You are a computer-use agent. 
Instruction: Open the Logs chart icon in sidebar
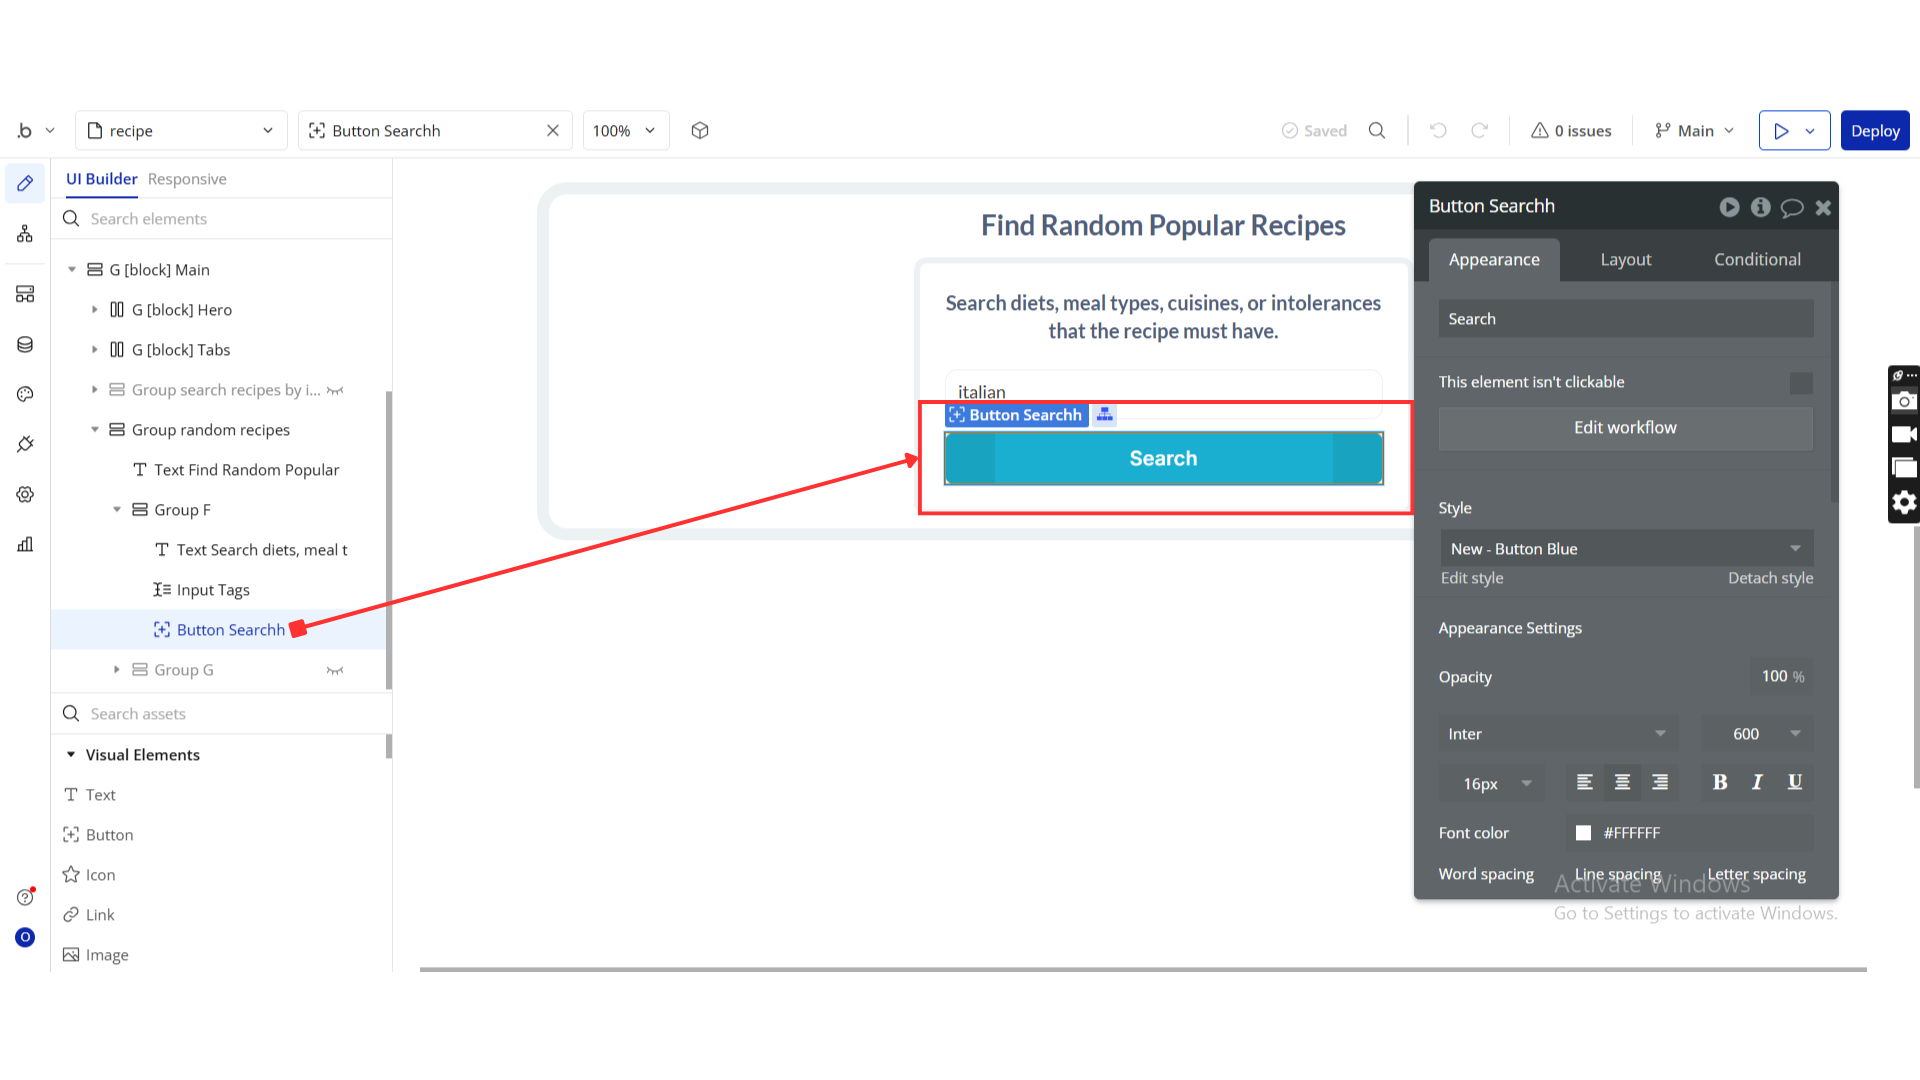25,544
